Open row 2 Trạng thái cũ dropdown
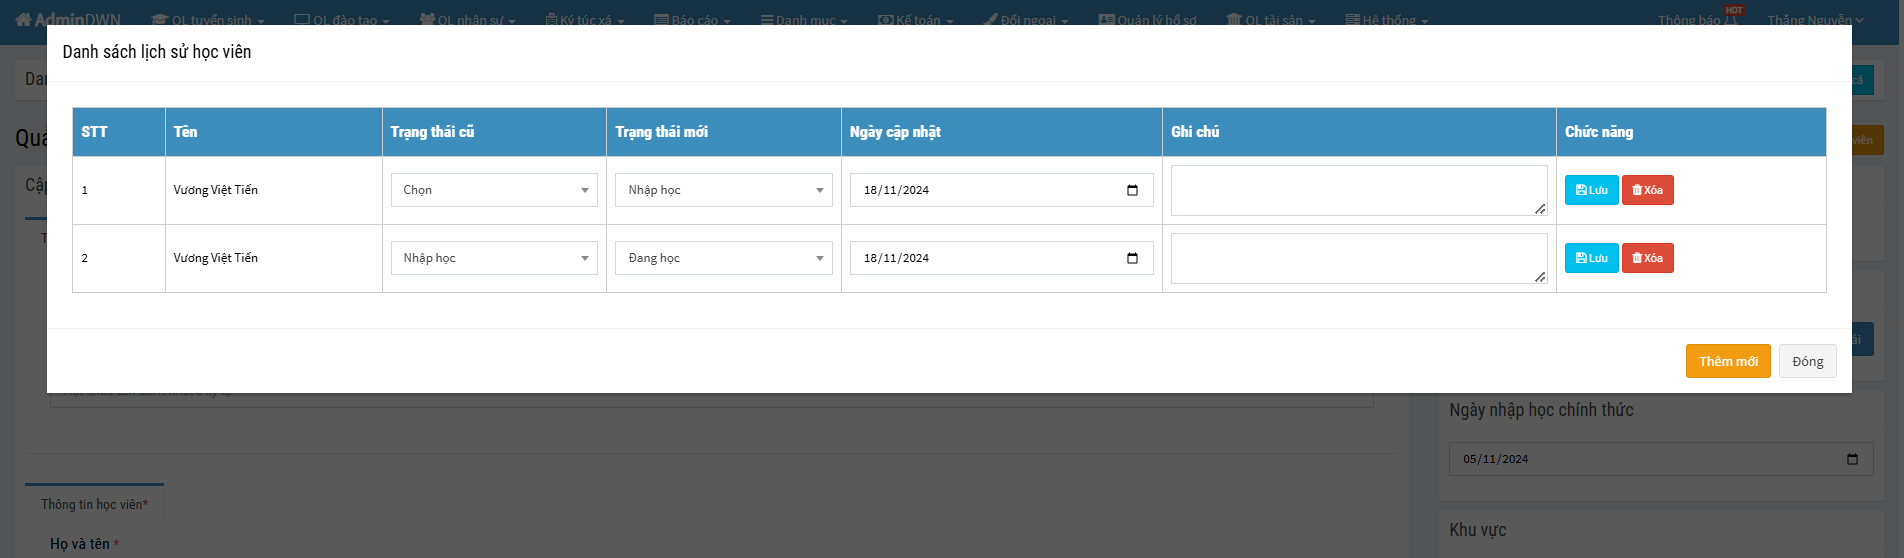Screen dimensions: 1904x558 [493, 258]
